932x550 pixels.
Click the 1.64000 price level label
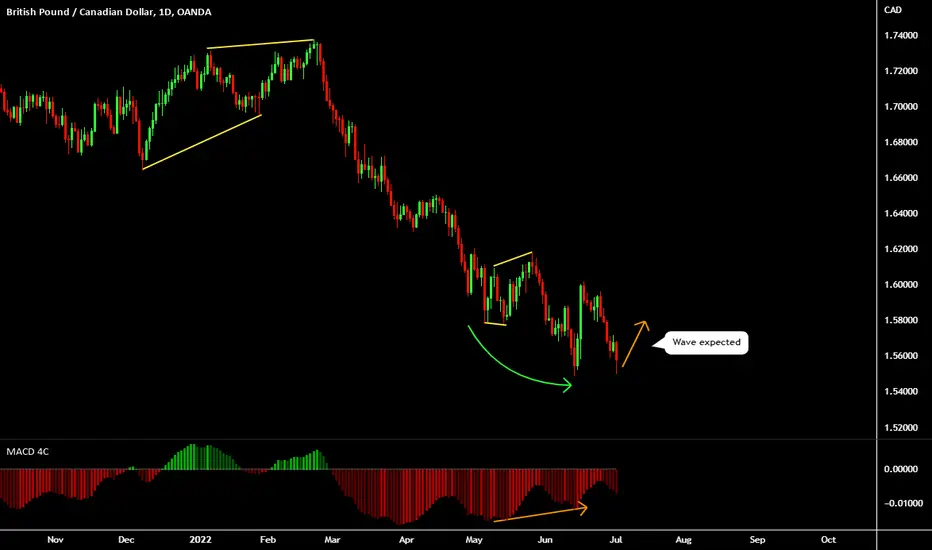coord(900,213)
